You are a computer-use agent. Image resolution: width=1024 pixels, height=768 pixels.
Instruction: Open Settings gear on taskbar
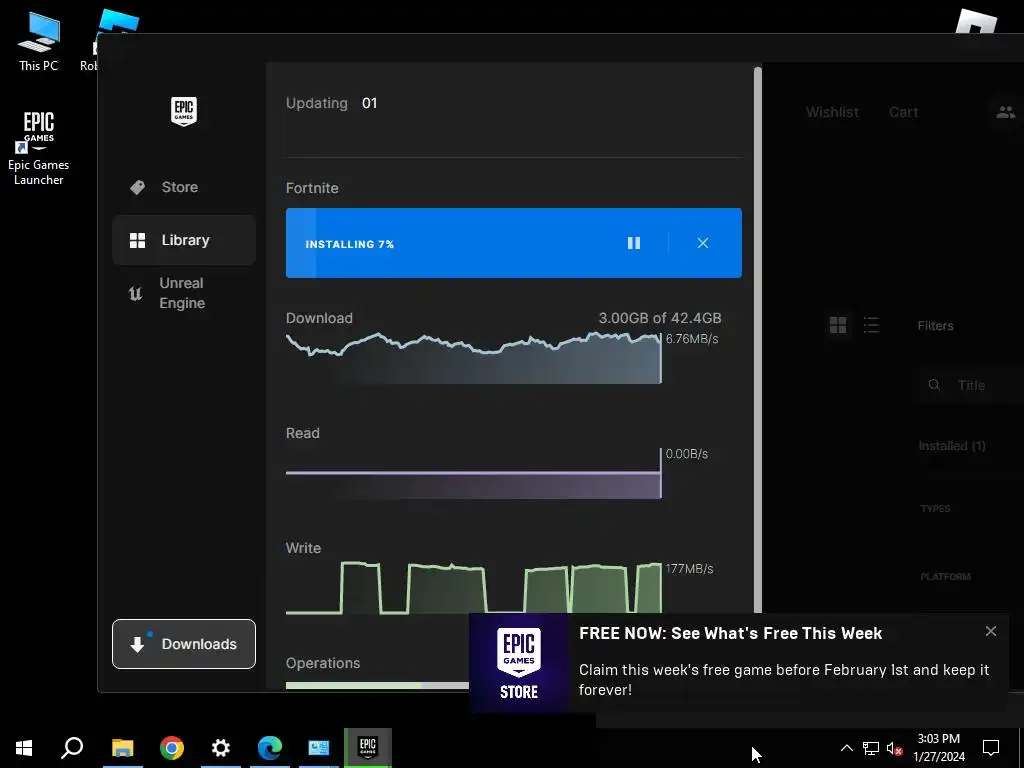221,748
